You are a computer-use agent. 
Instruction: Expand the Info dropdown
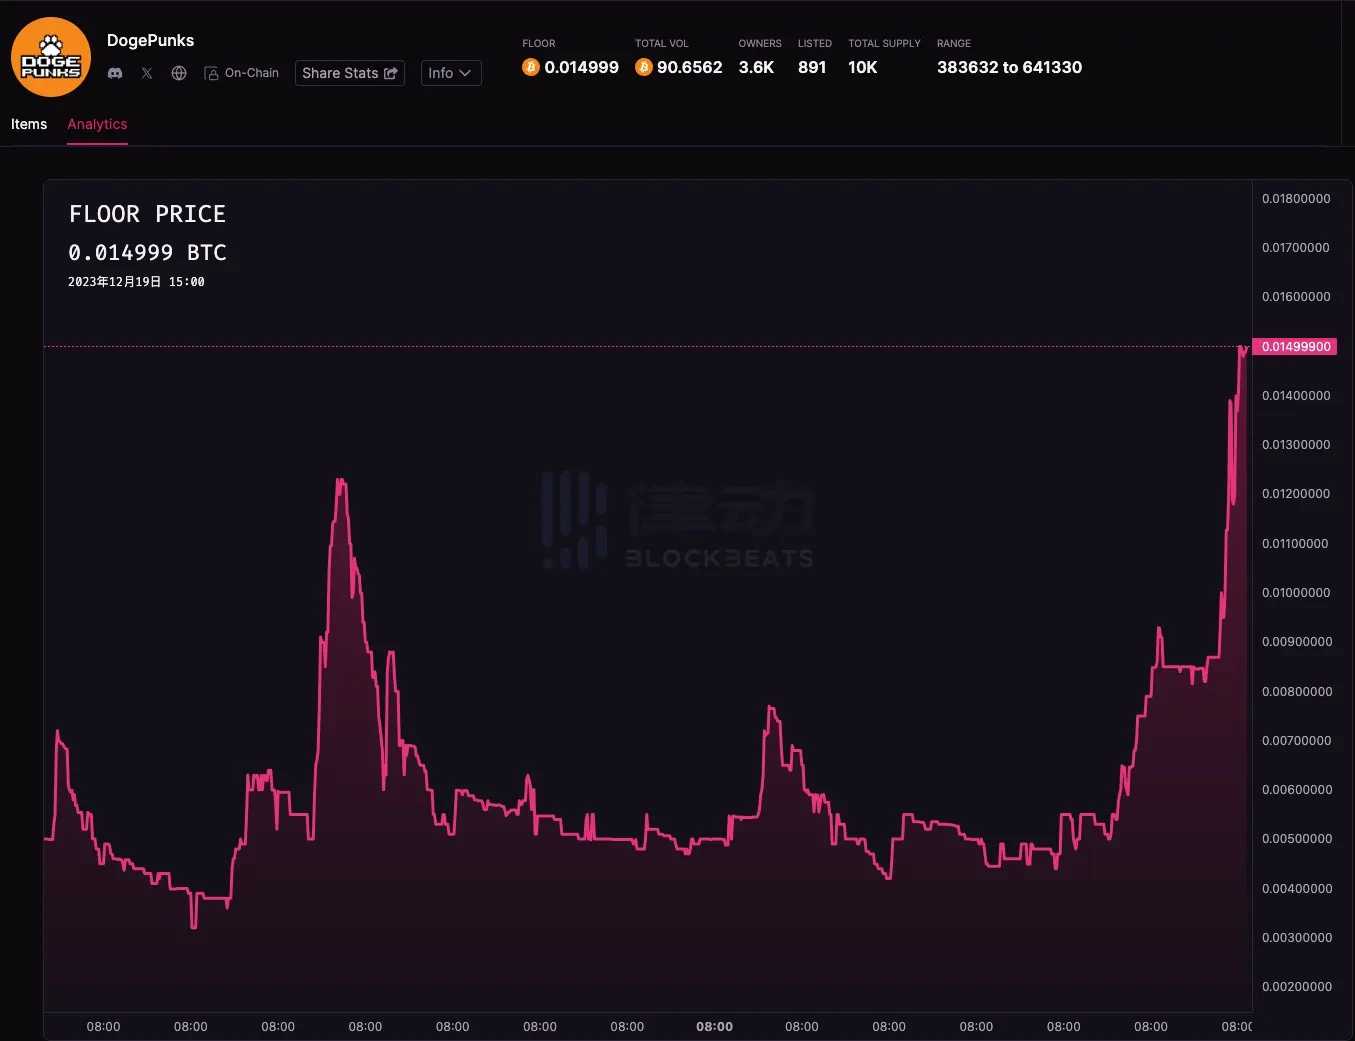pos(450,73)
